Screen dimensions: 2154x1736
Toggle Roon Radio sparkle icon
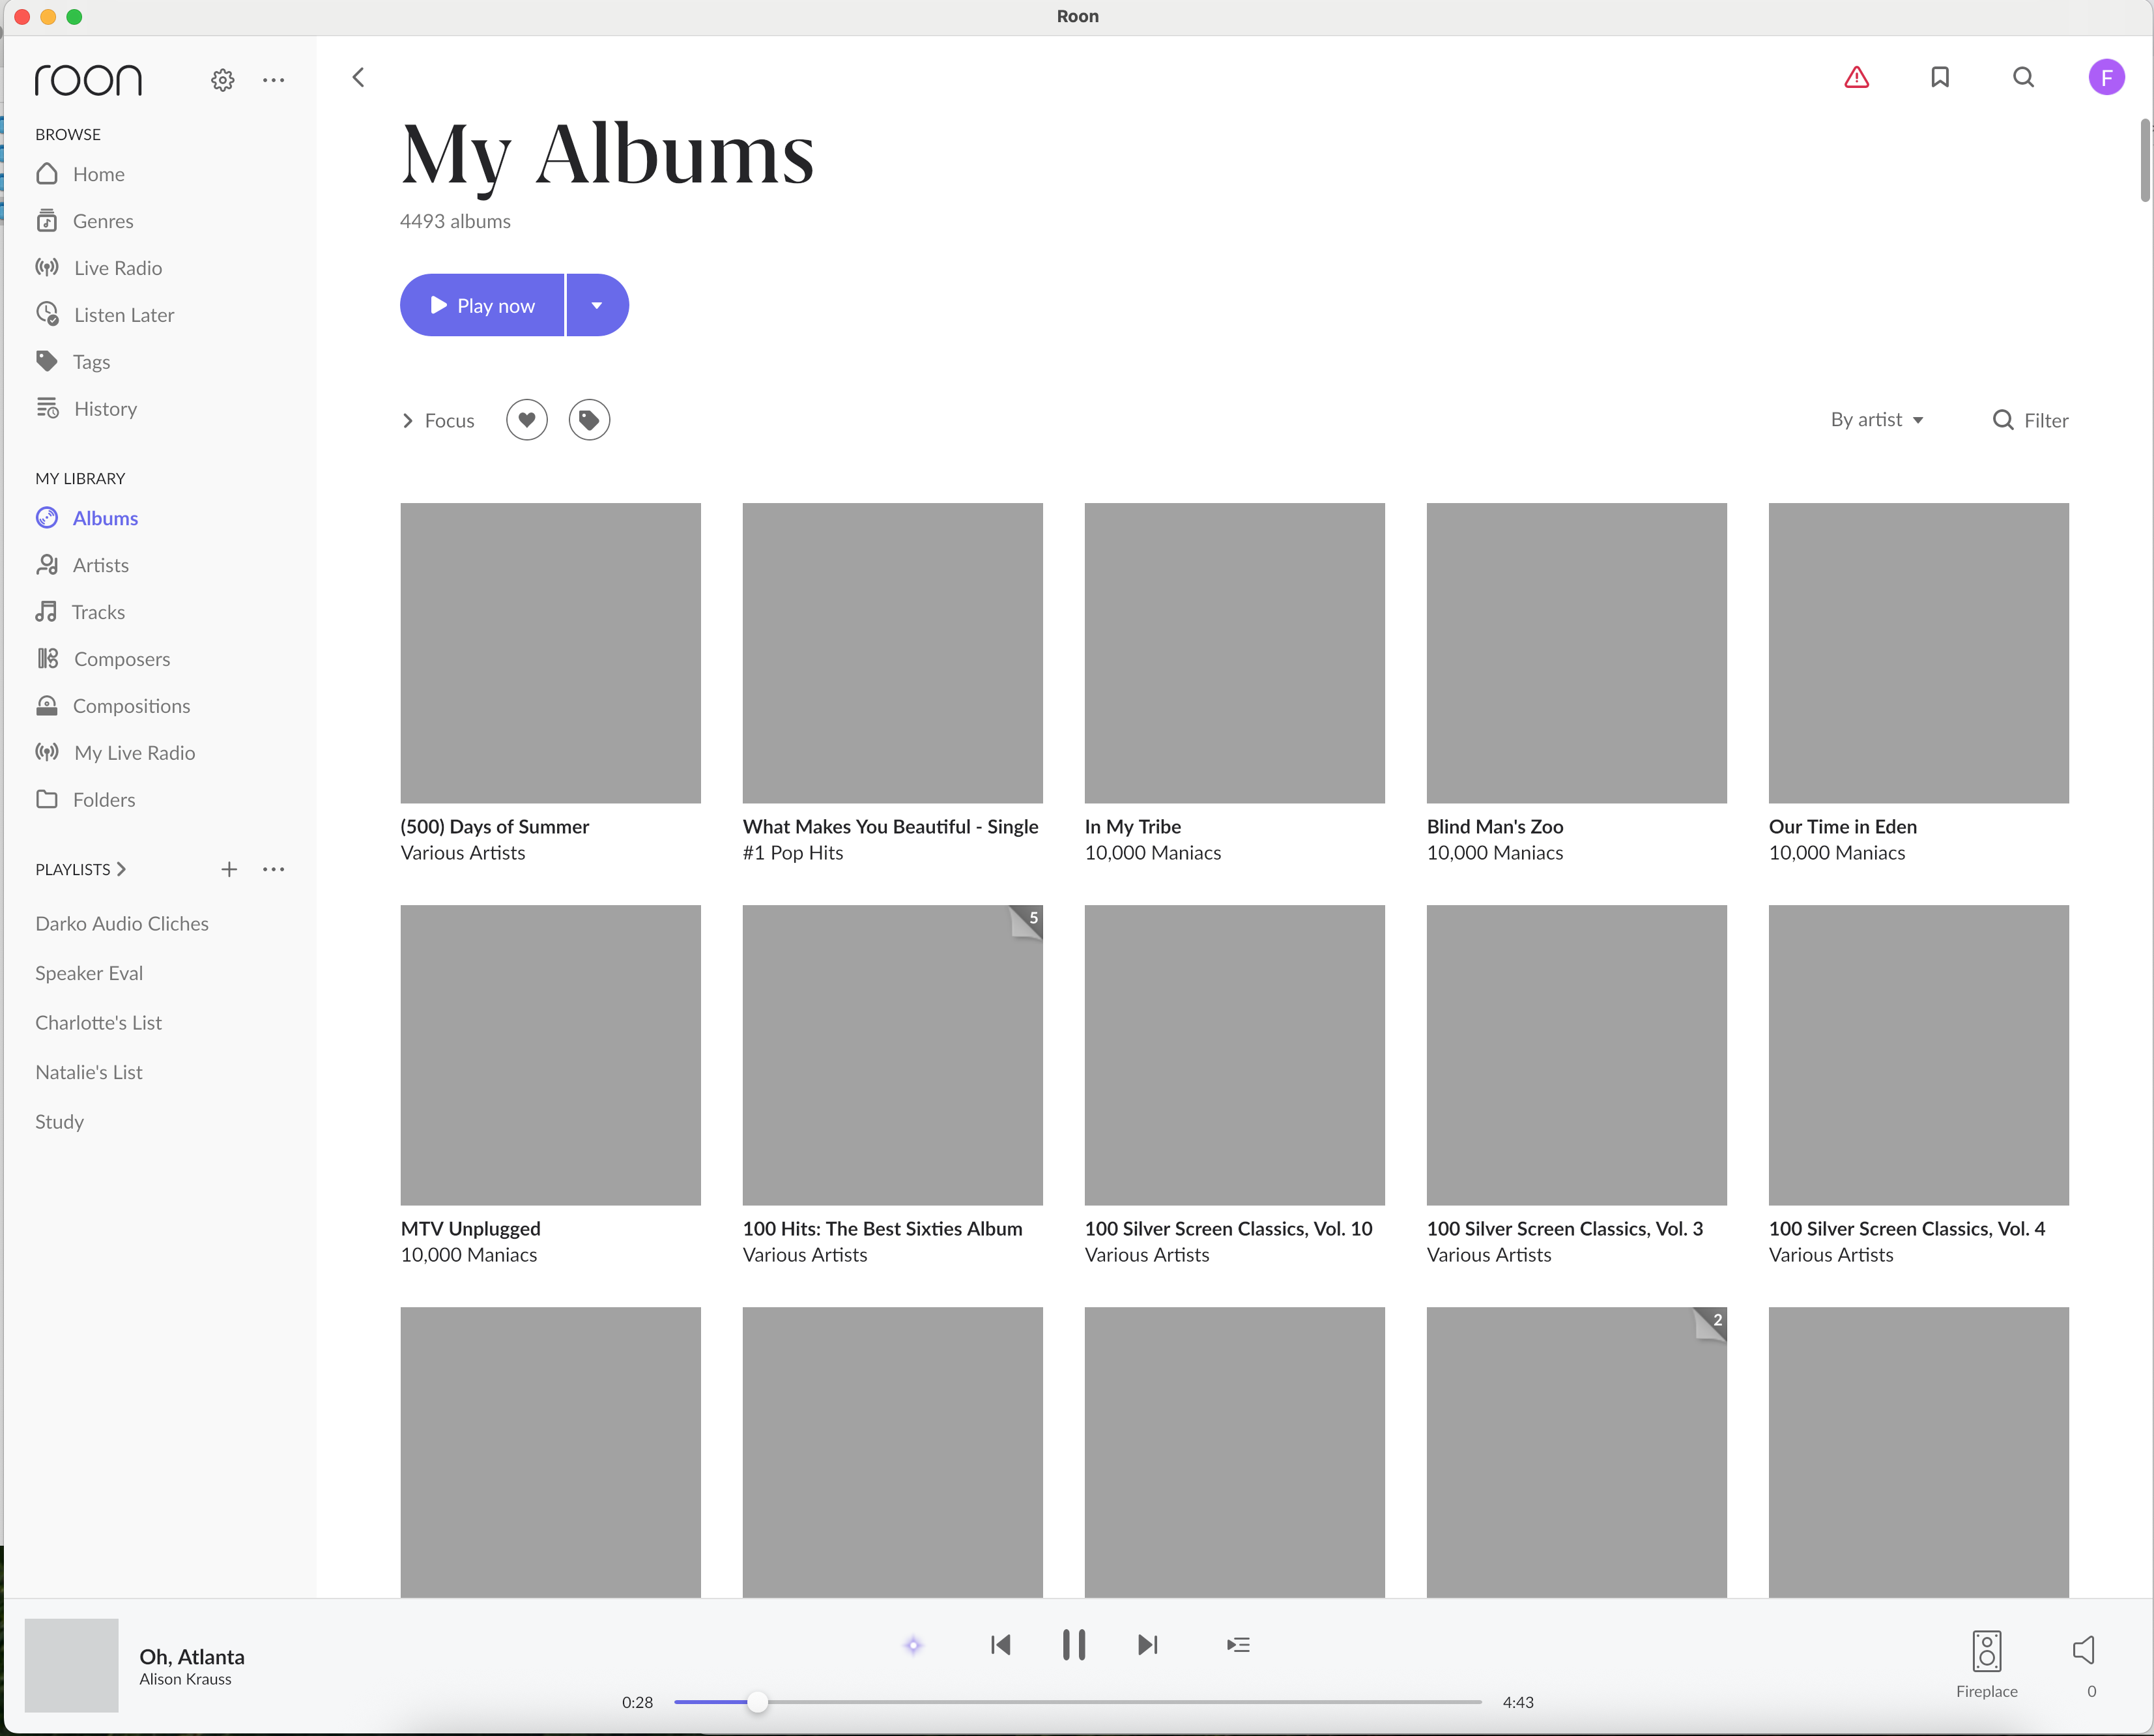click(x=913, y=1645)
